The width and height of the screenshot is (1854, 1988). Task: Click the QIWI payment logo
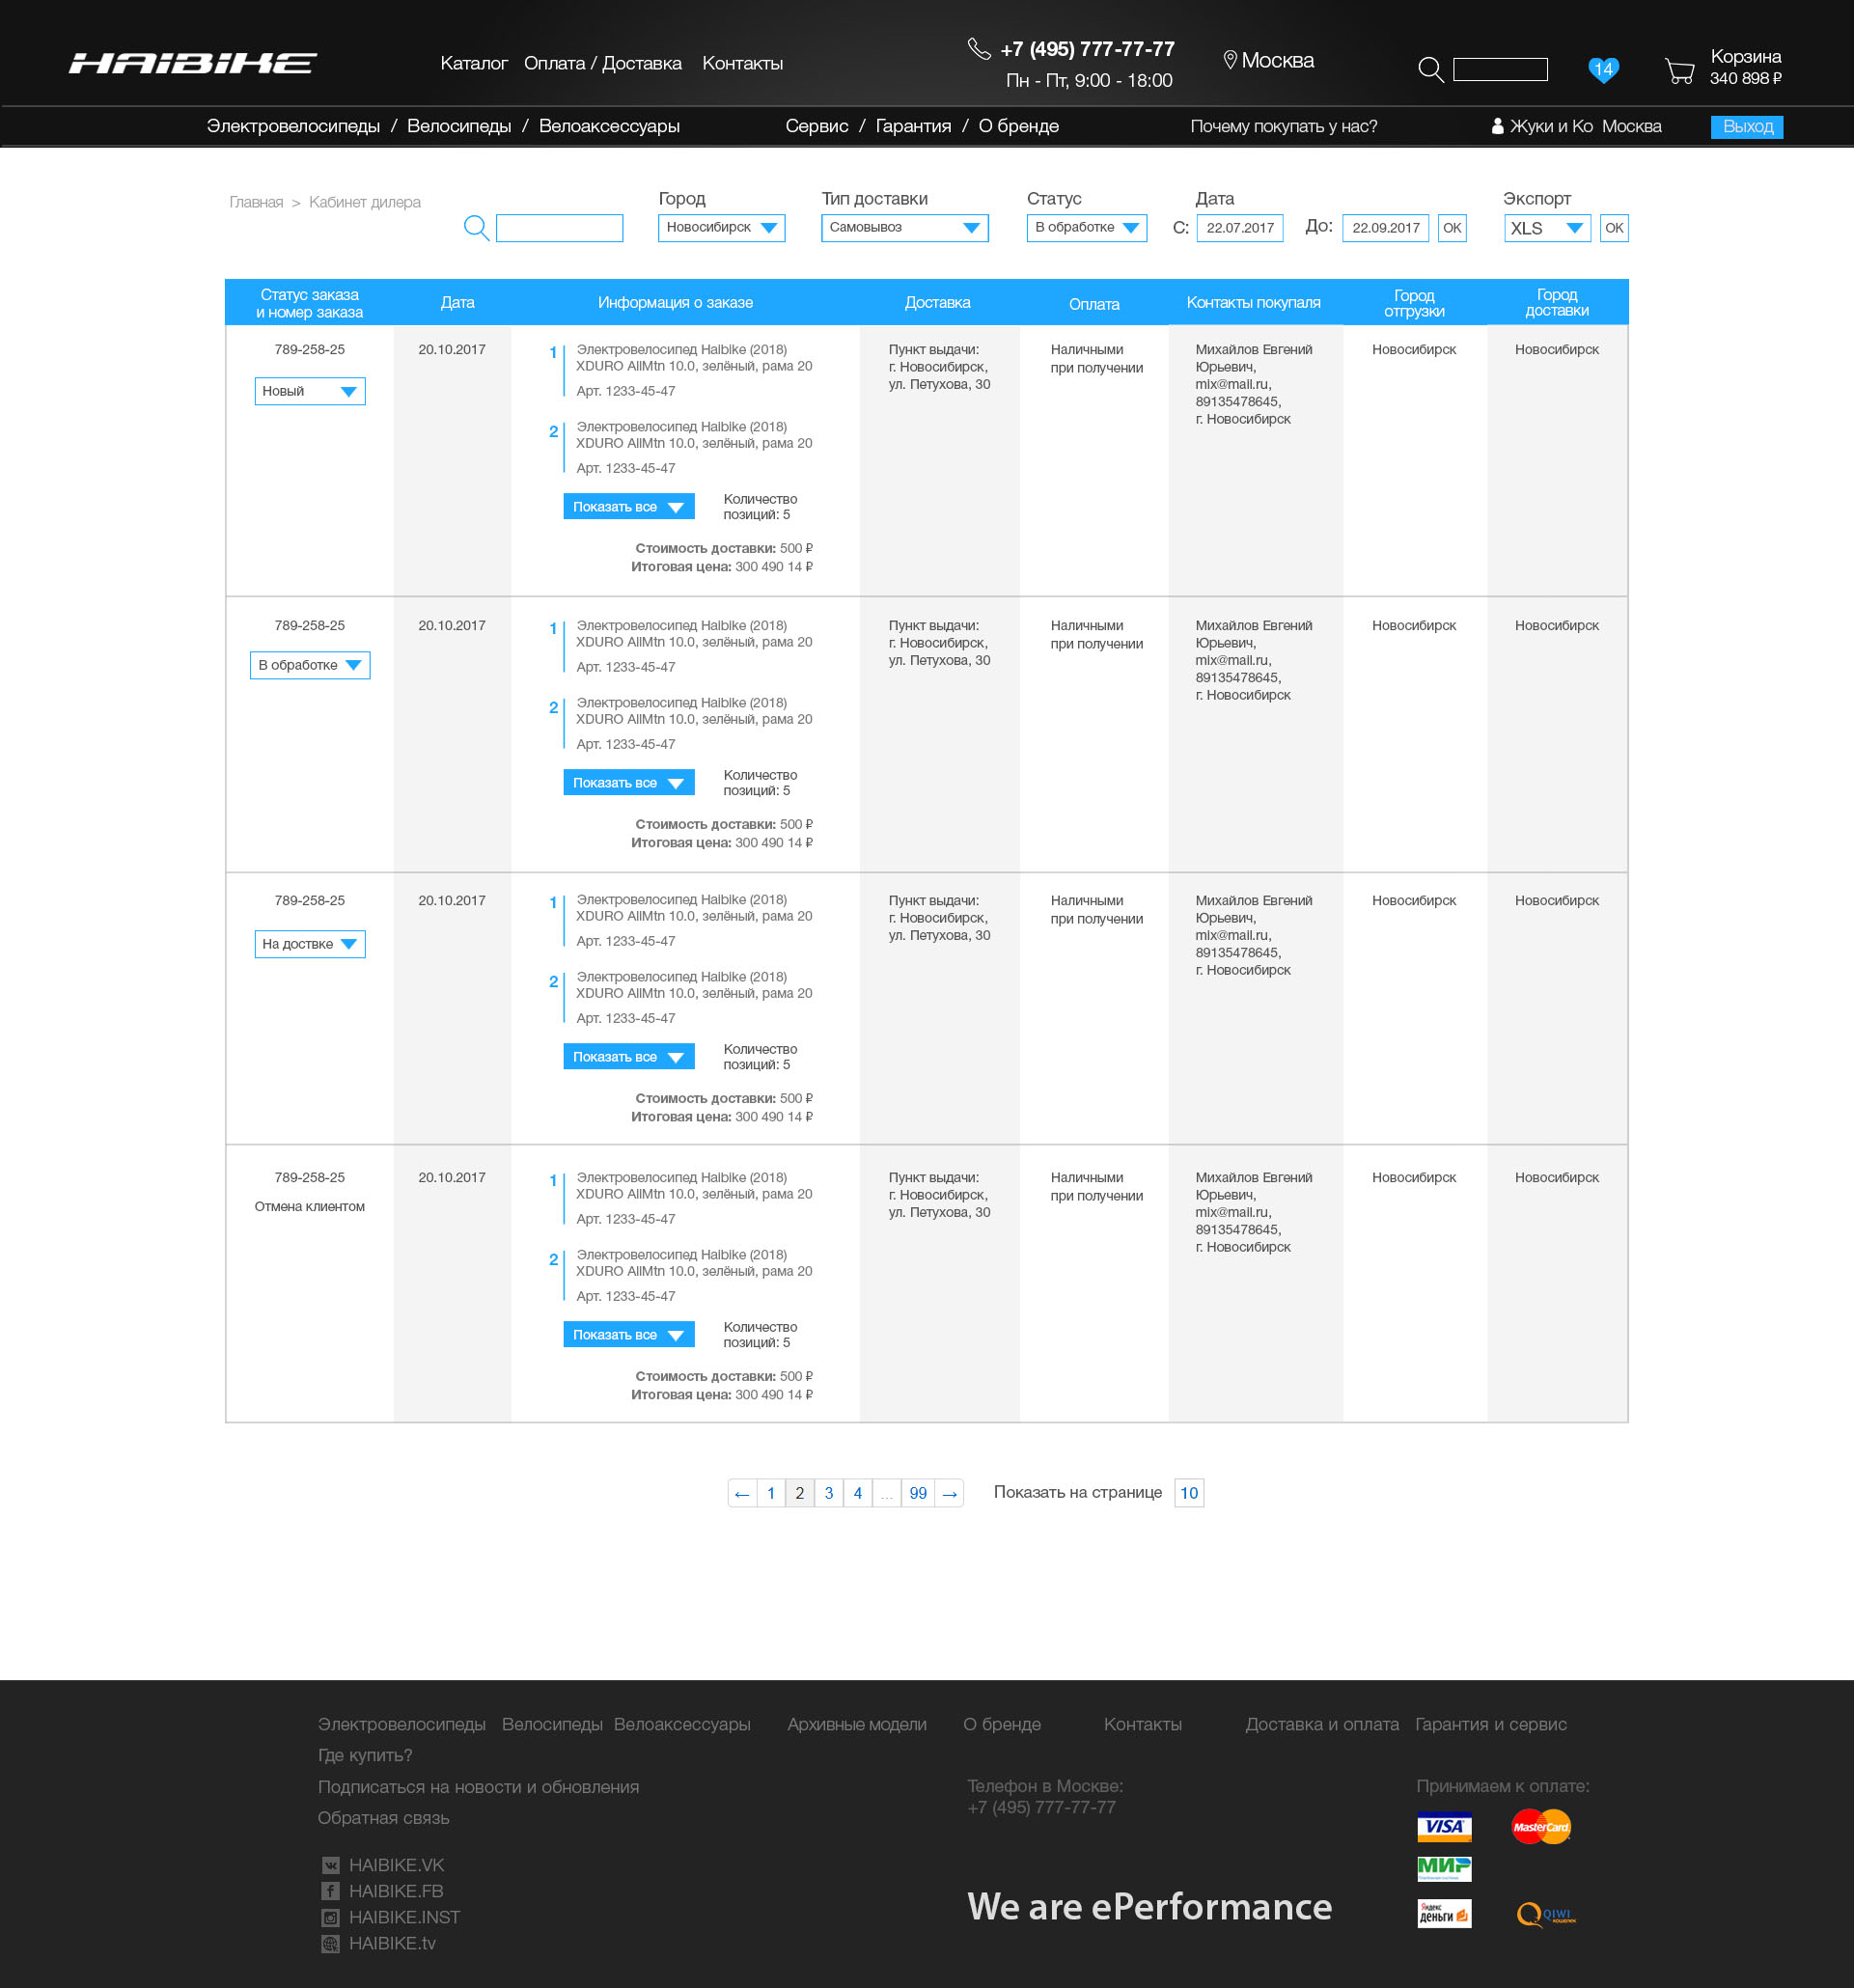tap(1546, 1914)
